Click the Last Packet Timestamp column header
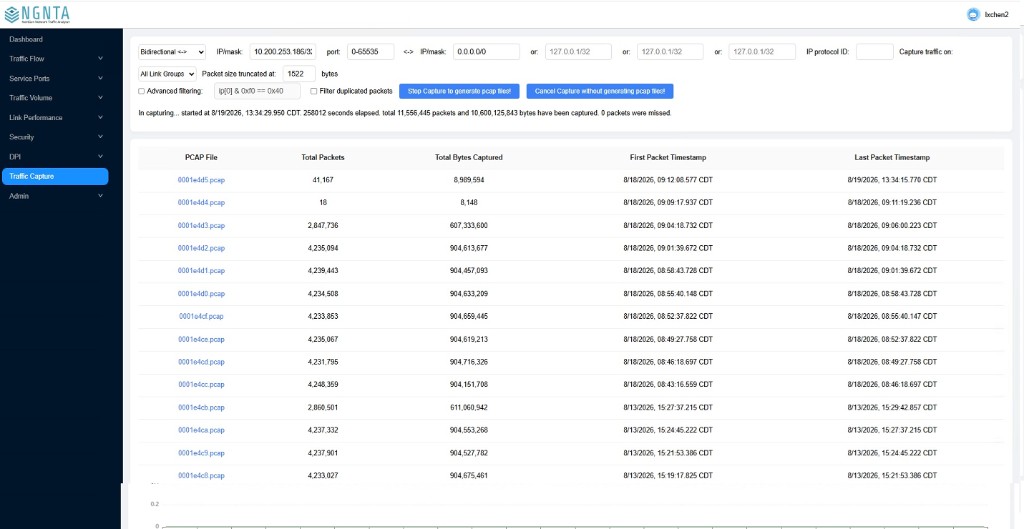This screenshot has width=1024, height=529. pos(892,157)
